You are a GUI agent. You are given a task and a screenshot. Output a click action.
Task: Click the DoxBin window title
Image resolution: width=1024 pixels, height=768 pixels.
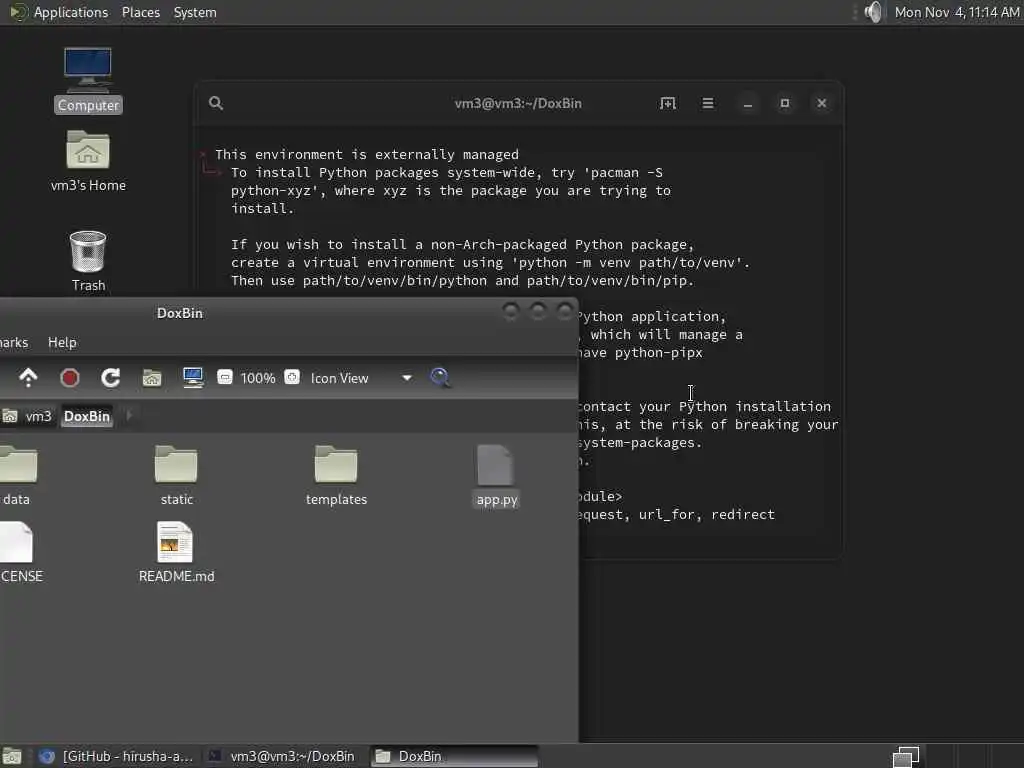(180, 313)
